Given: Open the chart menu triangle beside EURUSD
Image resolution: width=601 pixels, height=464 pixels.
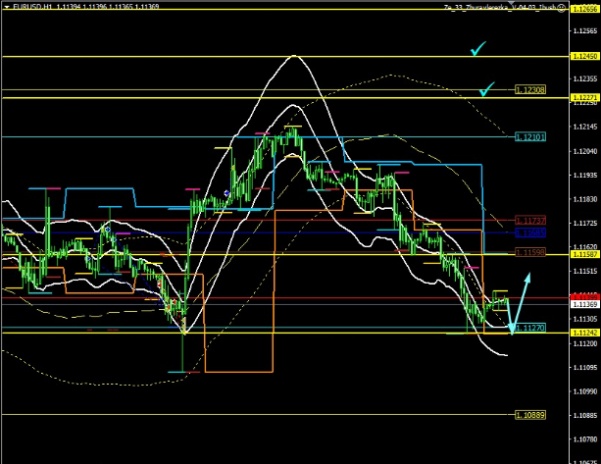Looking at the screenshot, I should pos(9,6).
